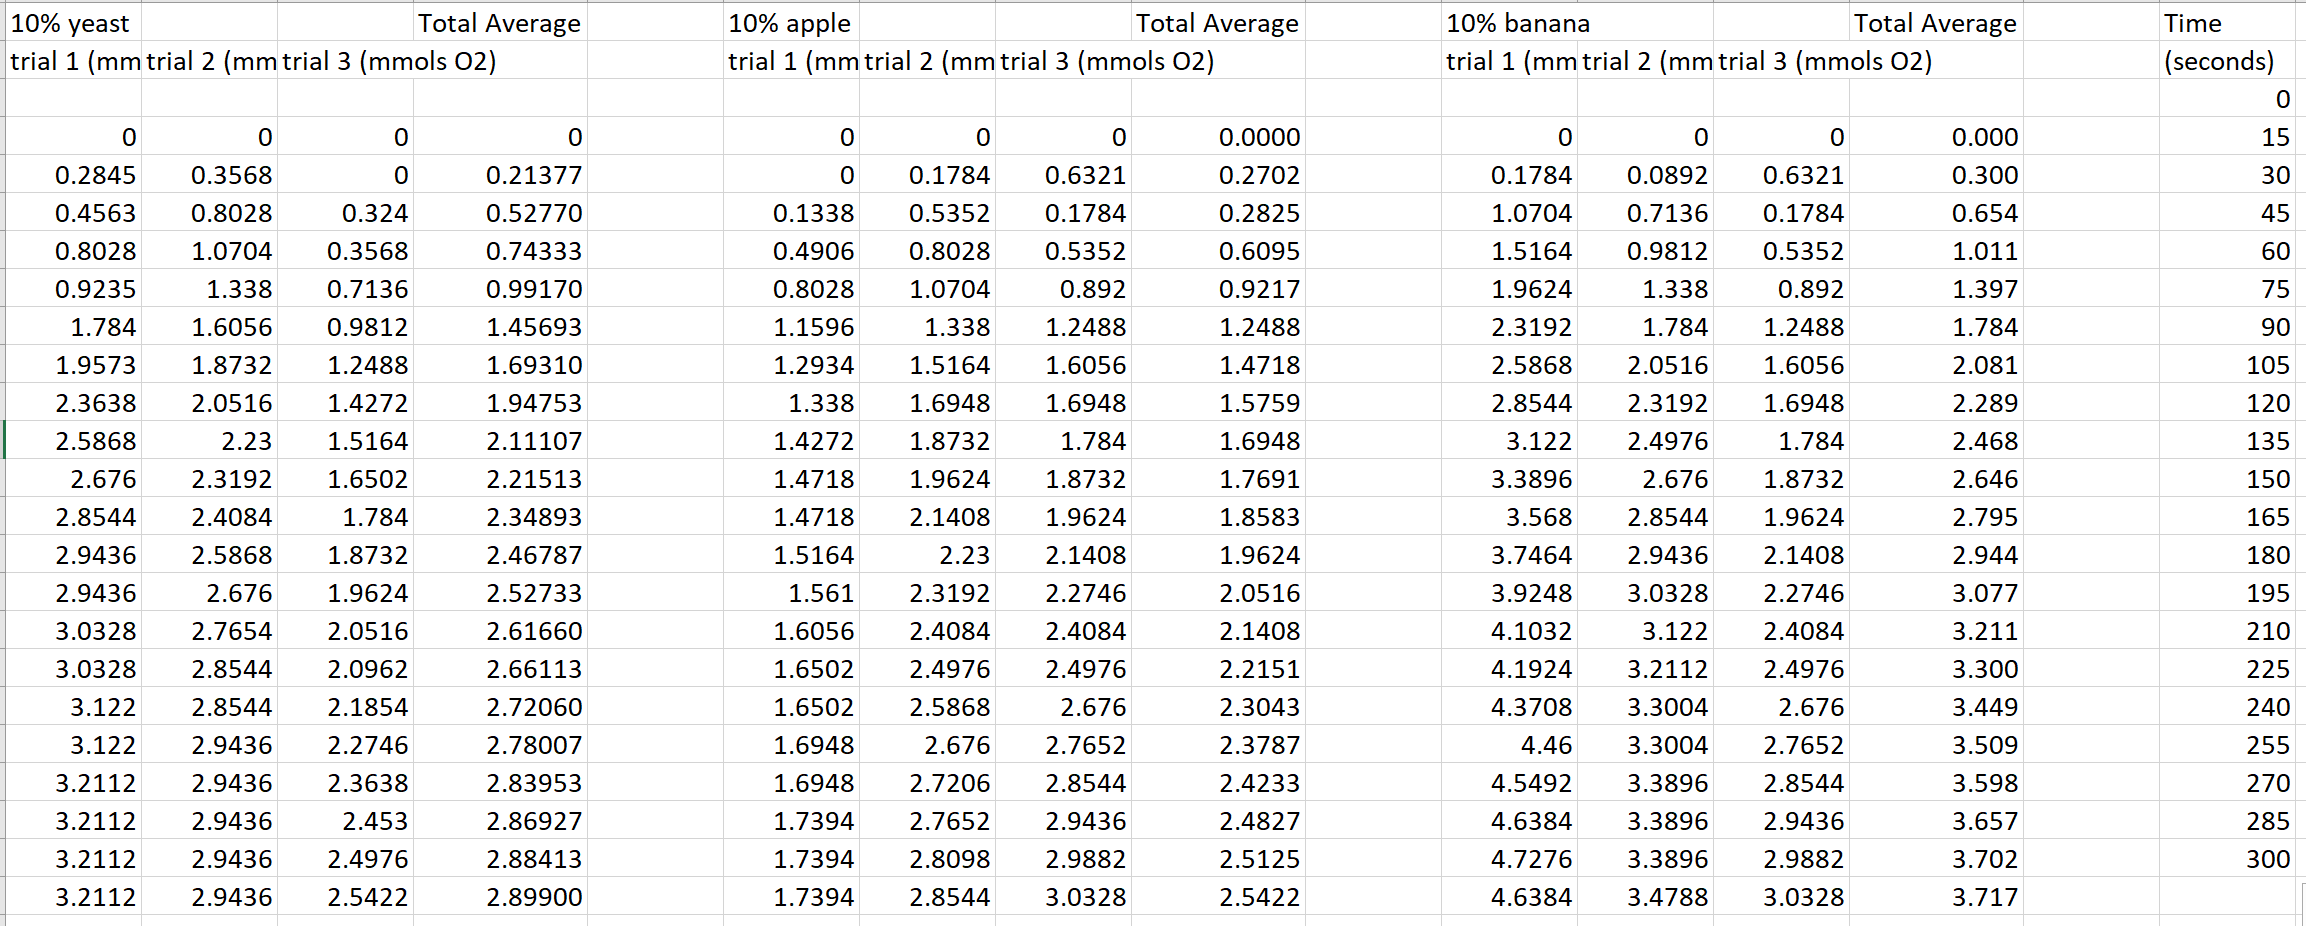The width and height of the screenshot is (2306, 926).
Task: Select yeast trial 1 value 0.2845
Action: click(x=73, y=175)
